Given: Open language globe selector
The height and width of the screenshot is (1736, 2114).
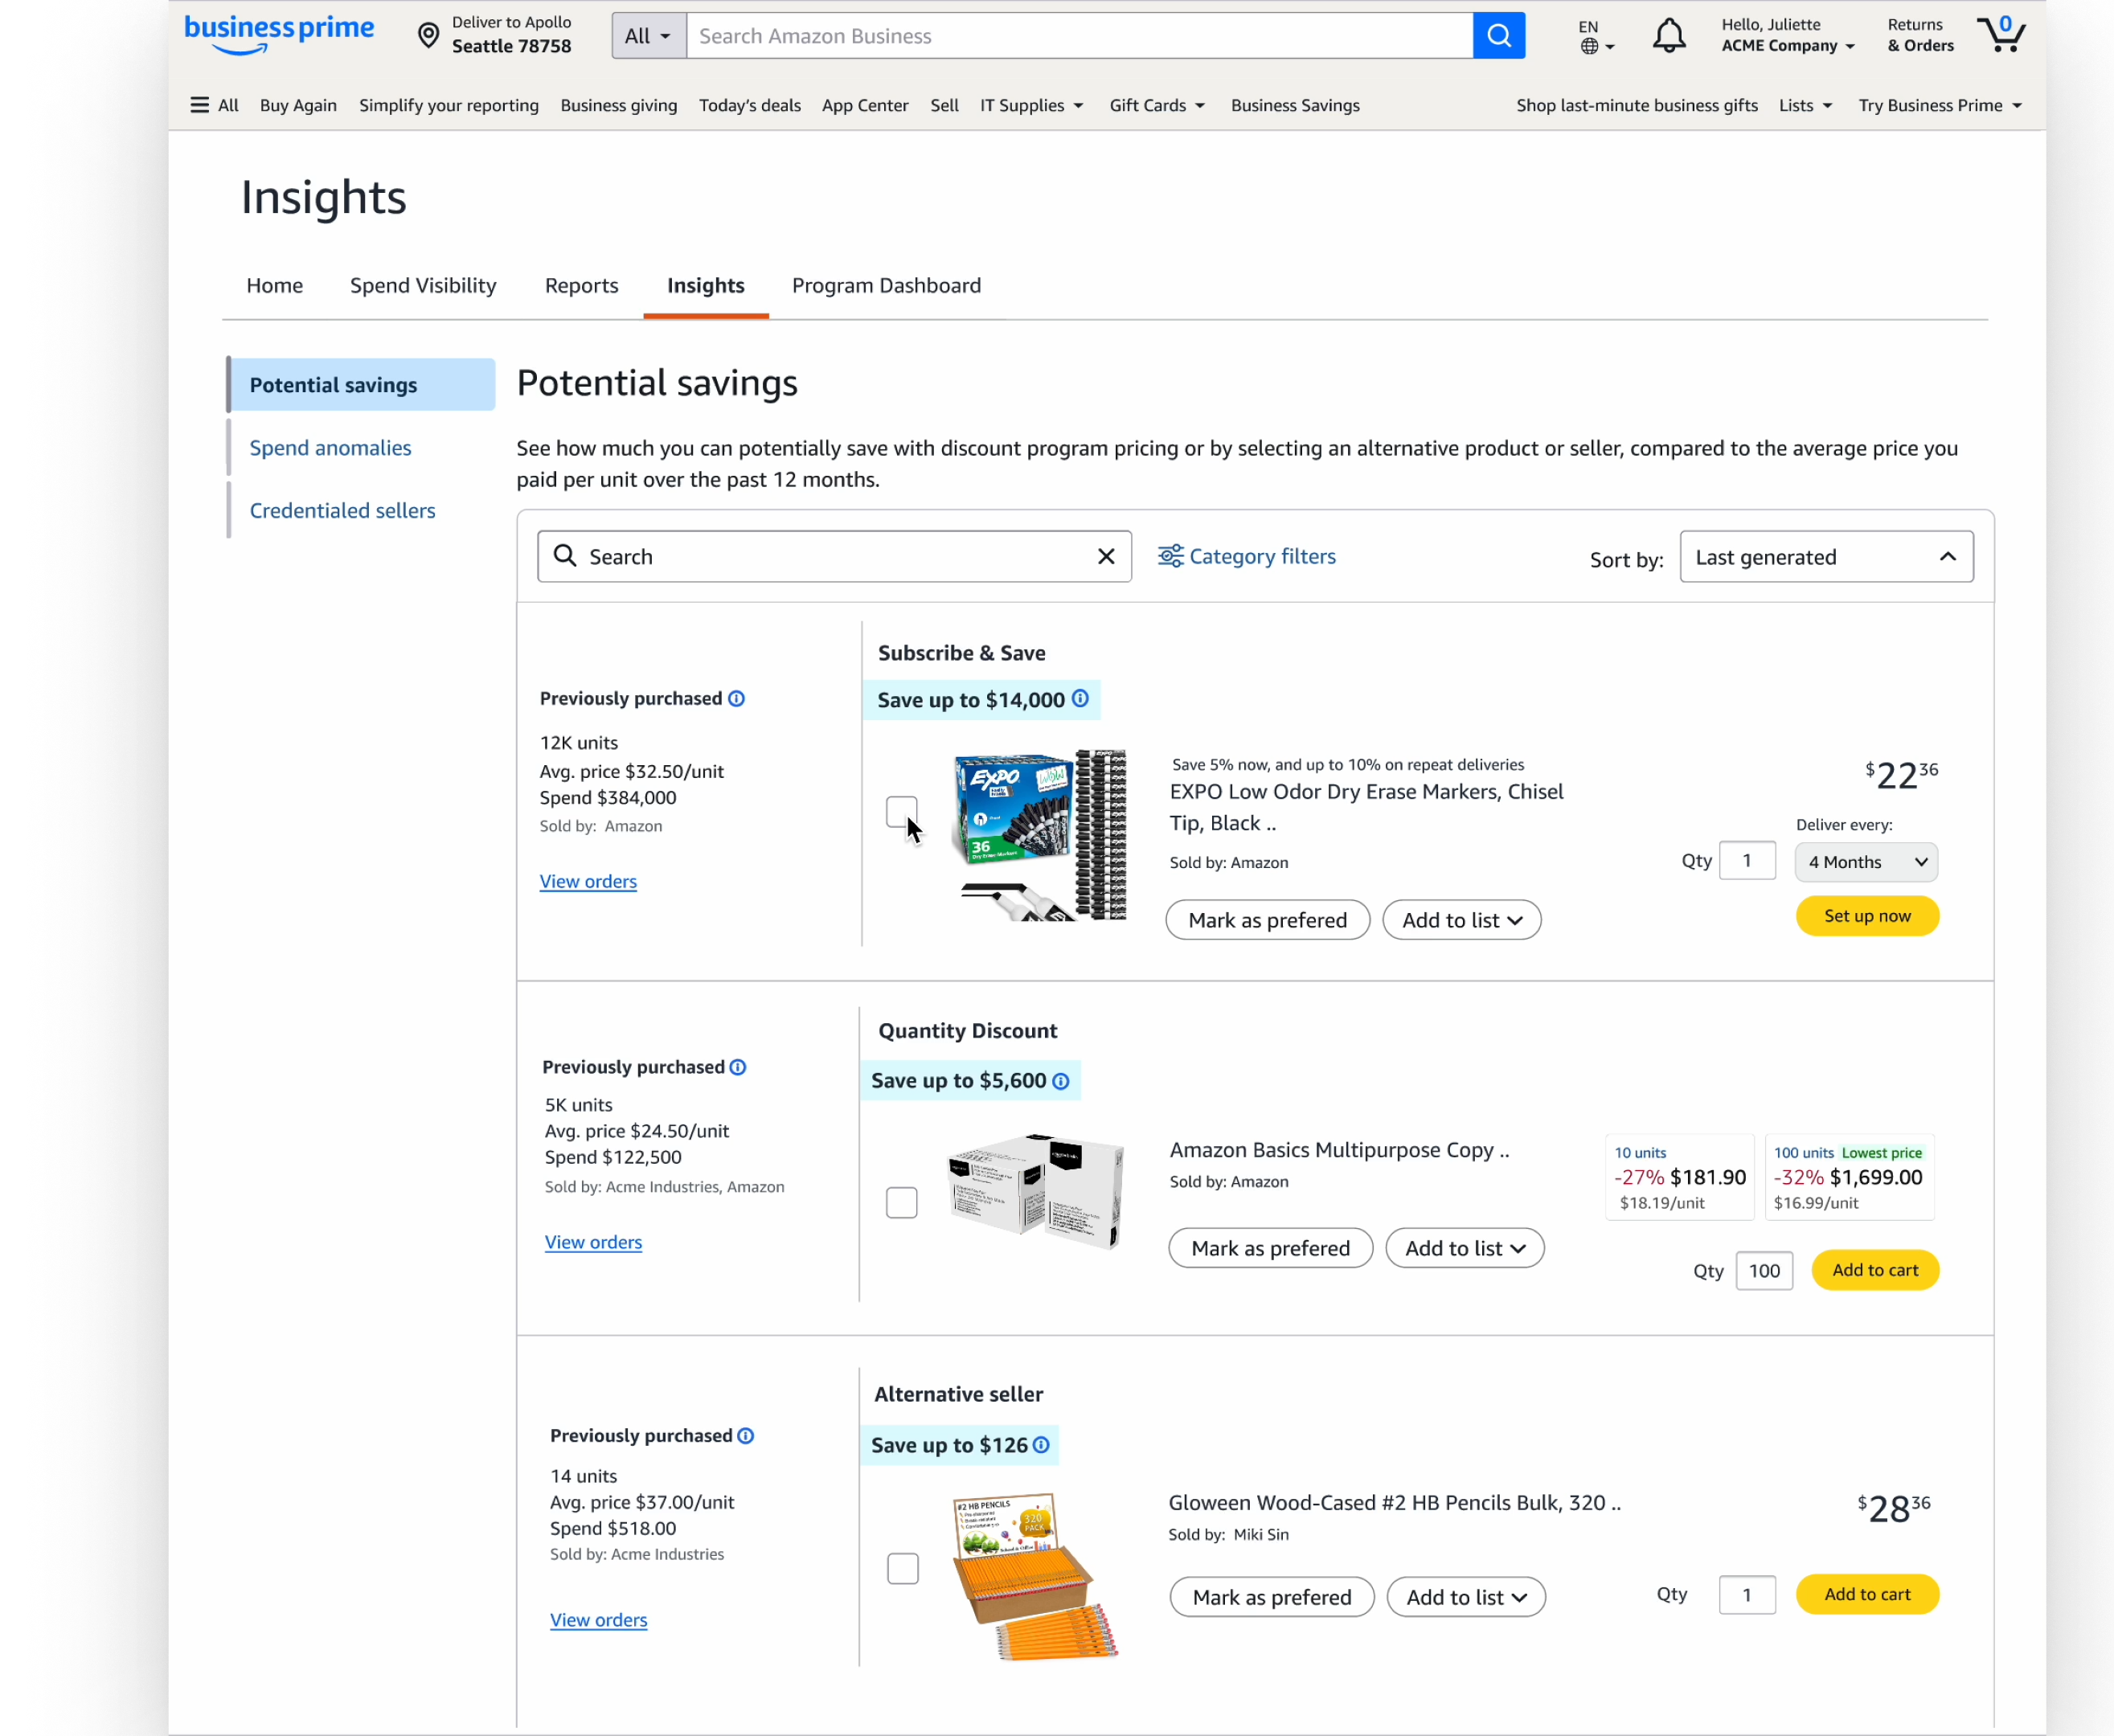Looking at the screenshot, I should click(x=1596, y=36).
